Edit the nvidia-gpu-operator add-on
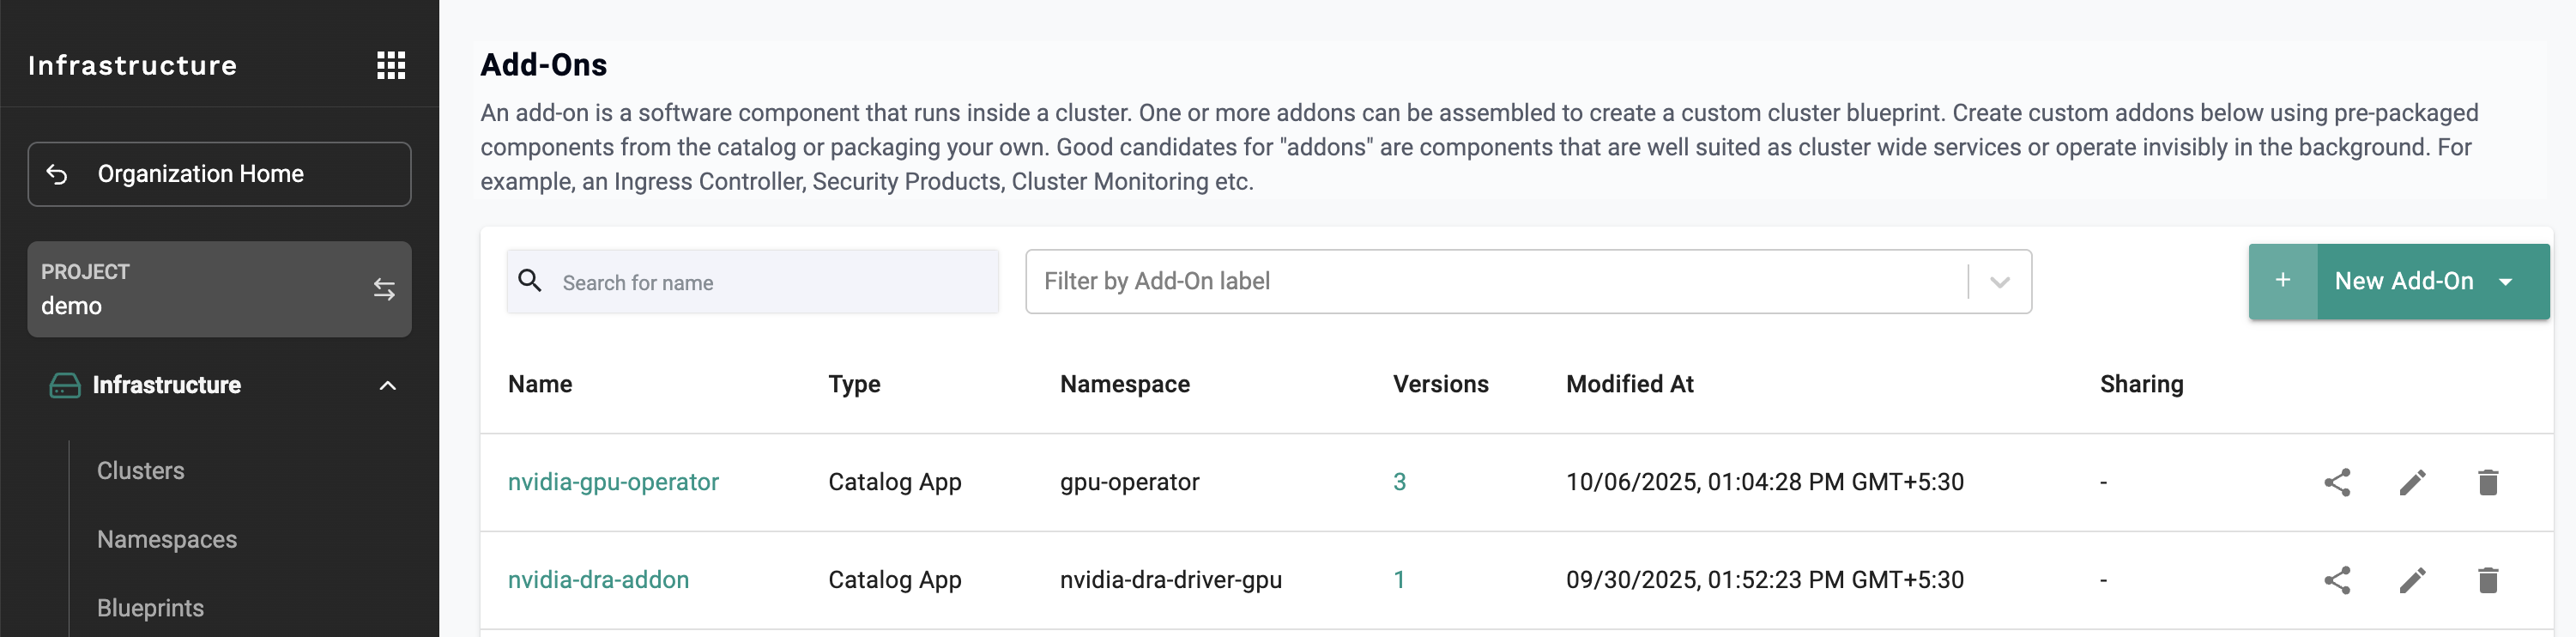The height and width of the screenshot is (637, 2576). click(2412, 482)
